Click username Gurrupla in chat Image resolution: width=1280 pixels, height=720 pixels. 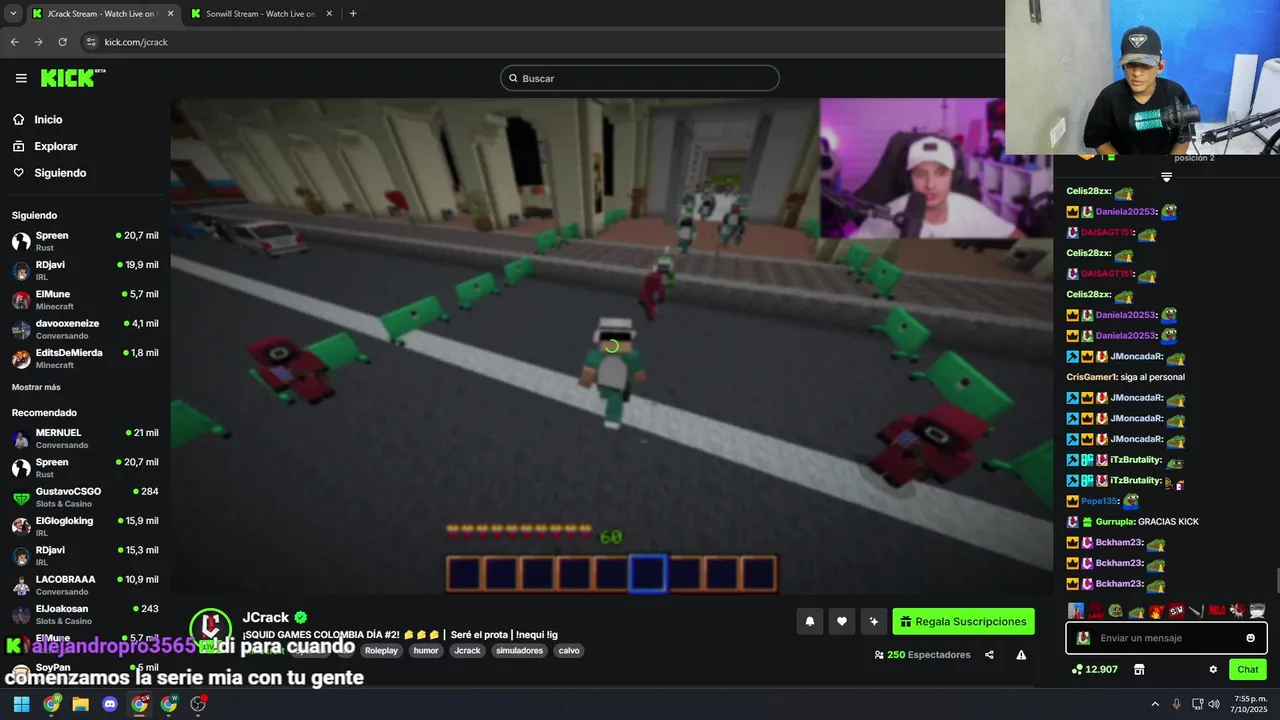click(x=1114, y=522)
